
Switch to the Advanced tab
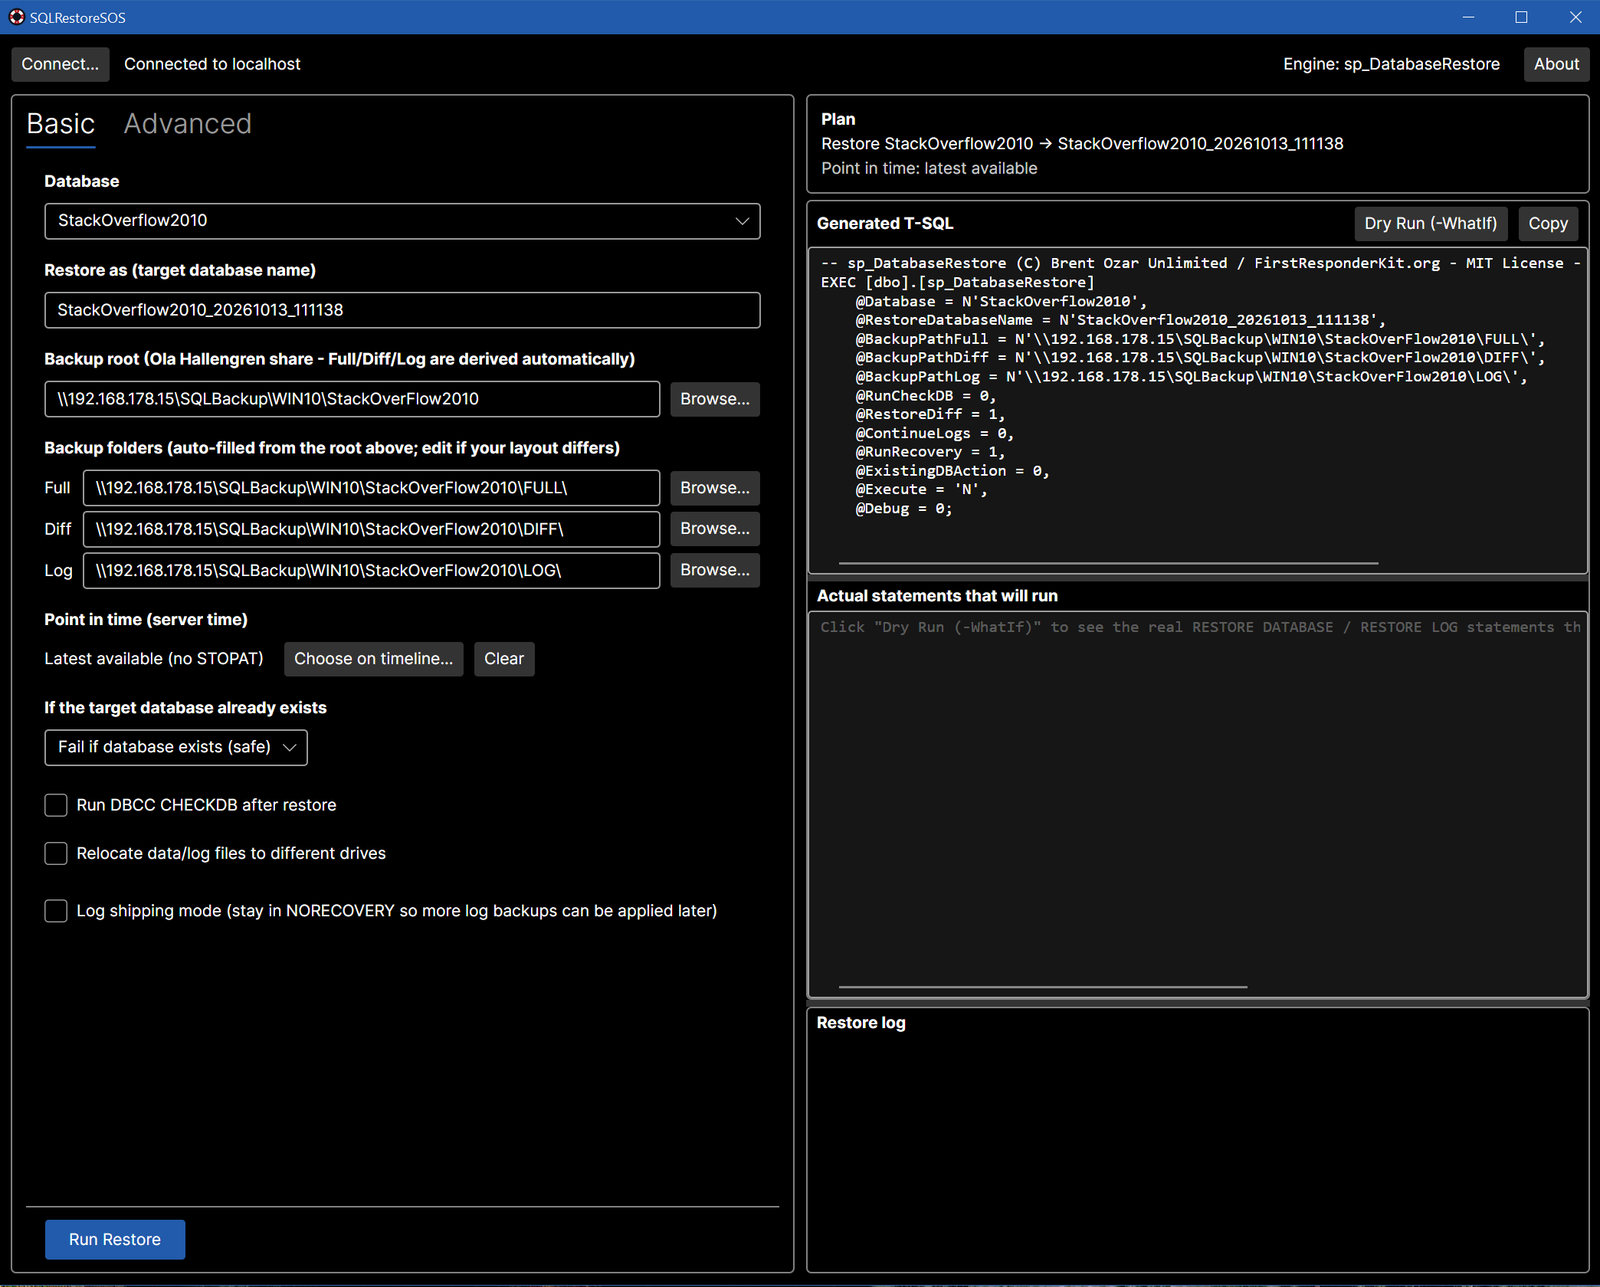(x=188, y=124)
